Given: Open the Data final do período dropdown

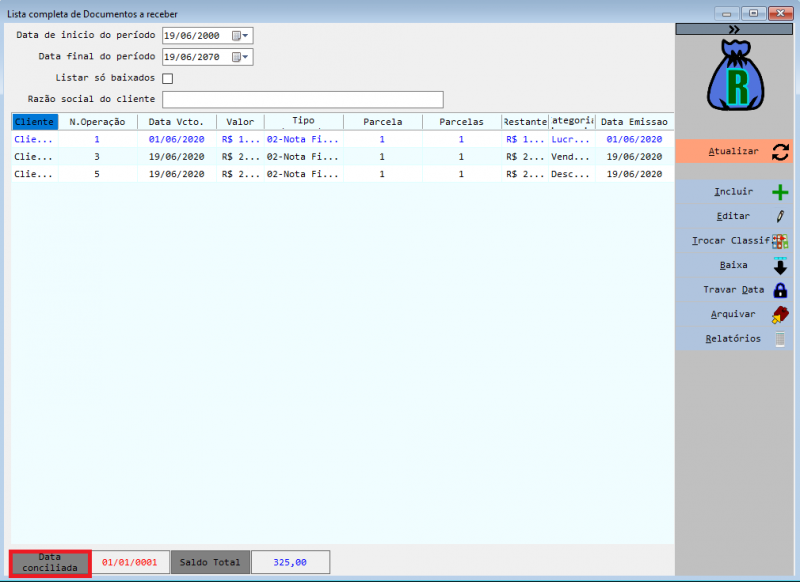Looking at the screenshot, I should [x=240, y=57].
